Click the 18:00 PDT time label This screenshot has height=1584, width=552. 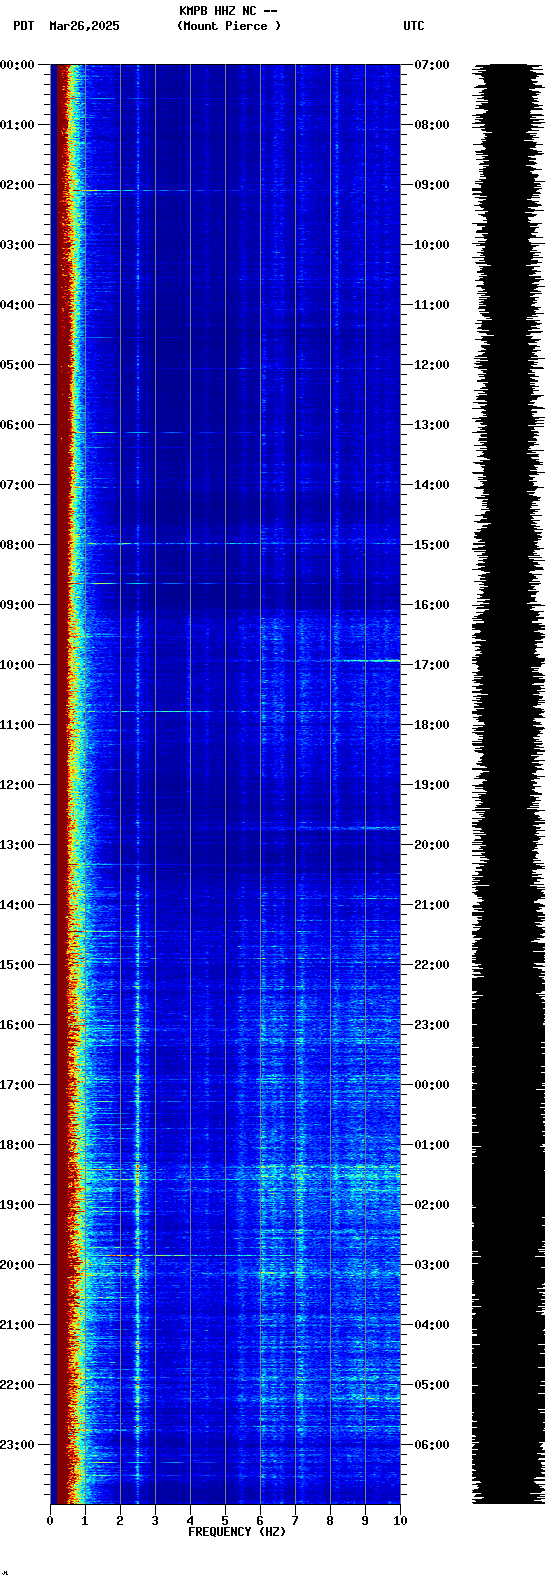(x=18, y=1145)
